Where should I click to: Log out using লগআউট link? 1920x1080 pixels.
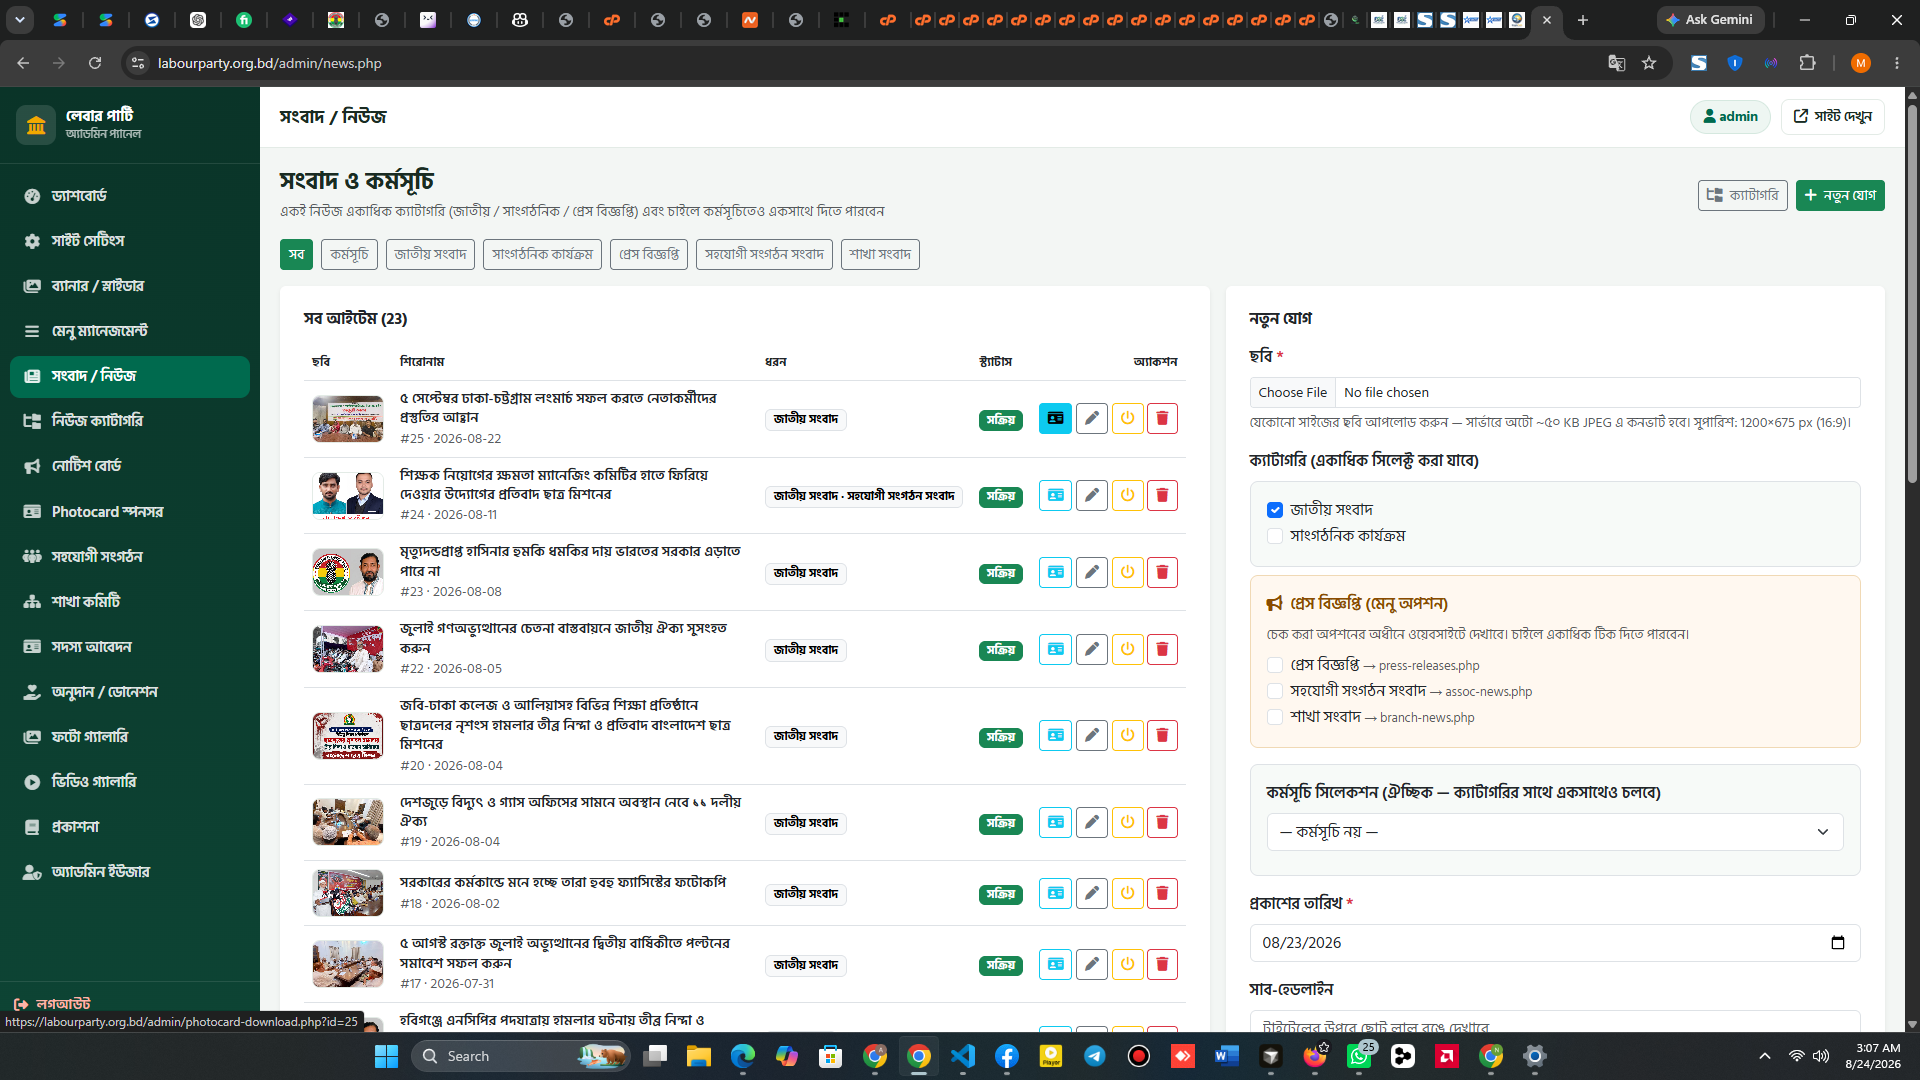point(52,1003)
